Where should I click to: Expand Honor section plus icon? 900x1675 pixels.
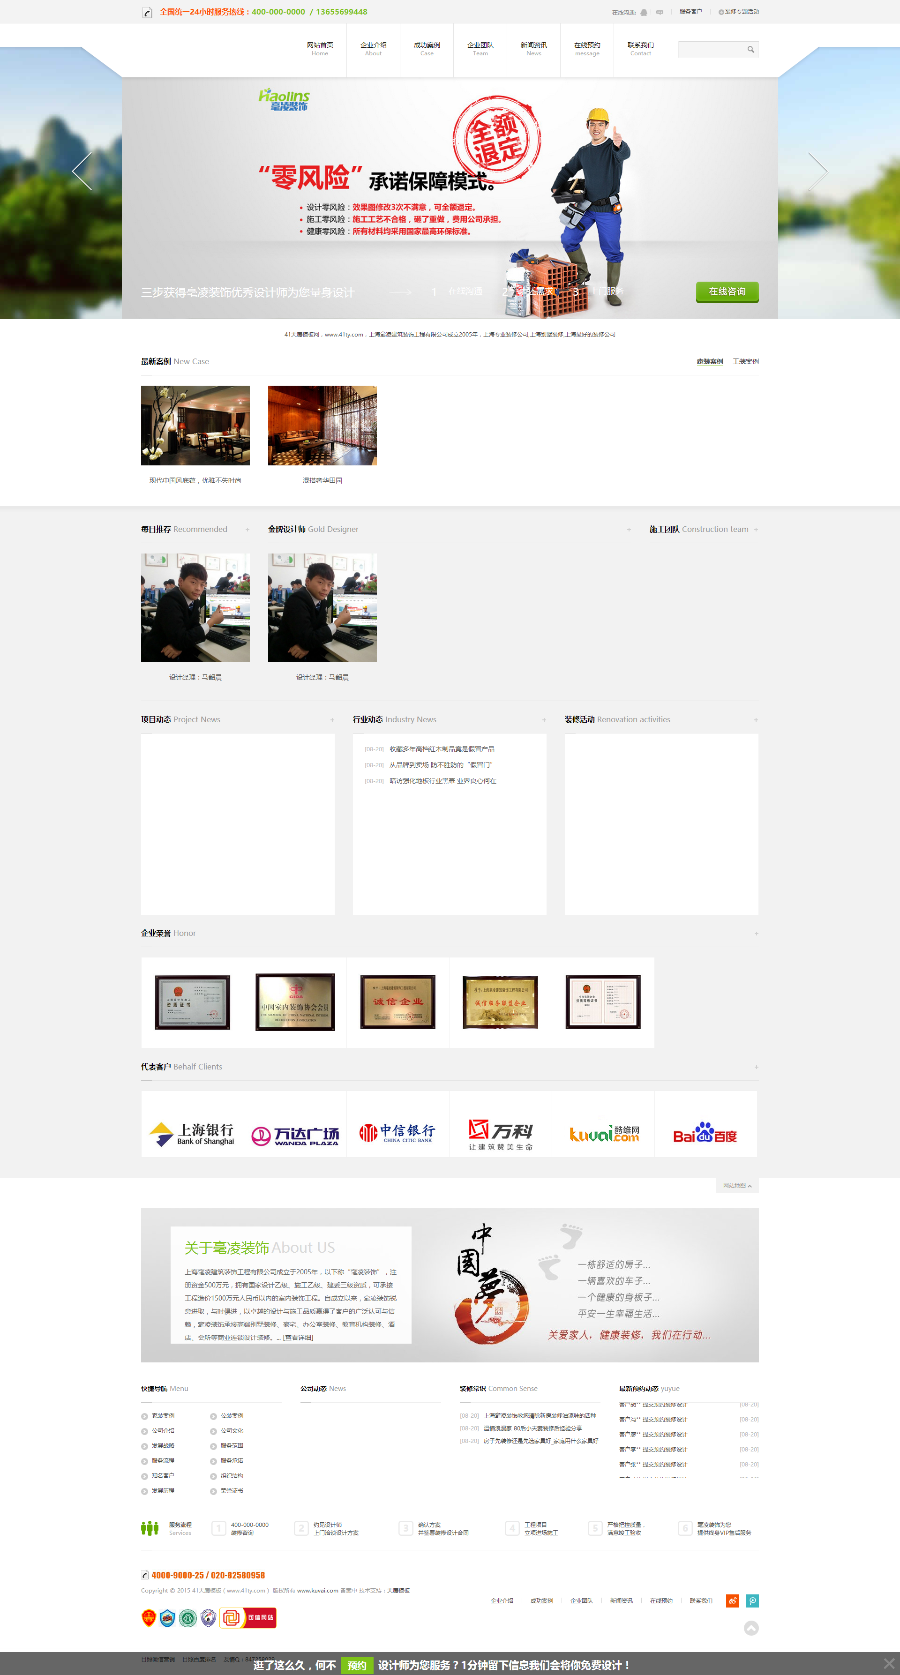(756, 934)
